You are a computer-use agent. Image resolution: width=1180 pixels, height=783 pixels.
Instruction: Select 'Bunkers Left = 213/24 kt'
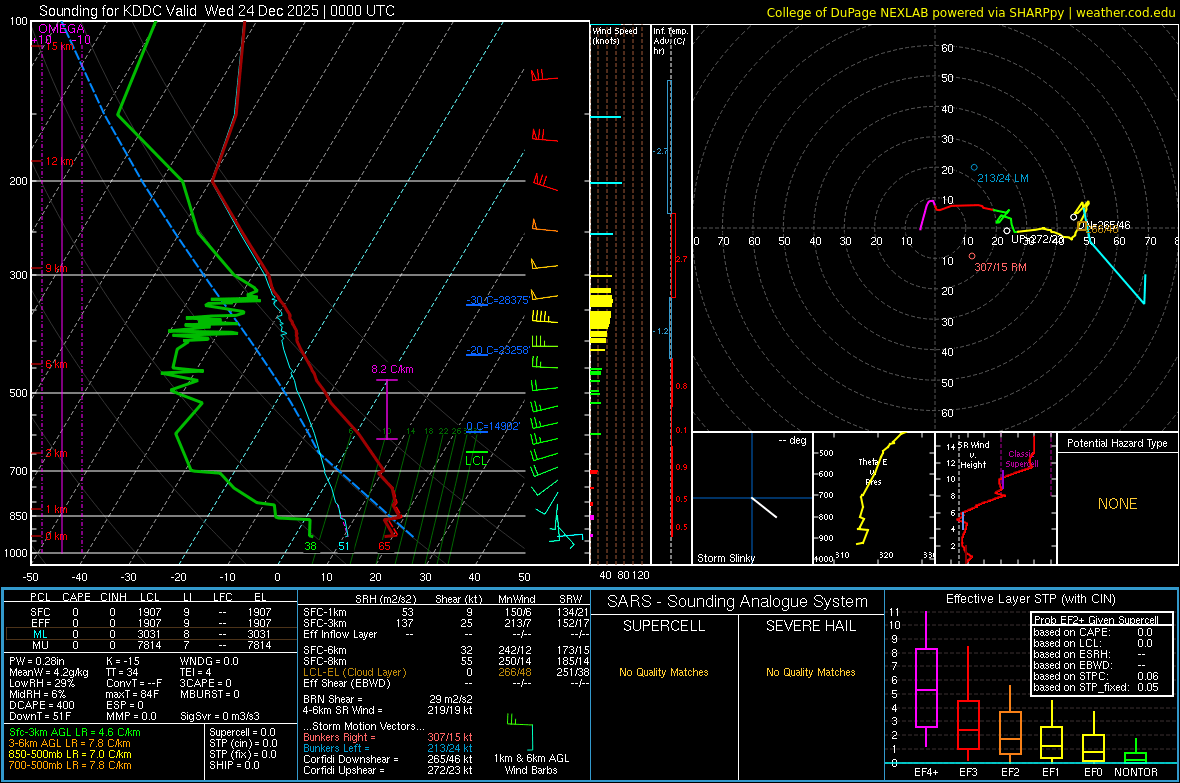[388, 748]
